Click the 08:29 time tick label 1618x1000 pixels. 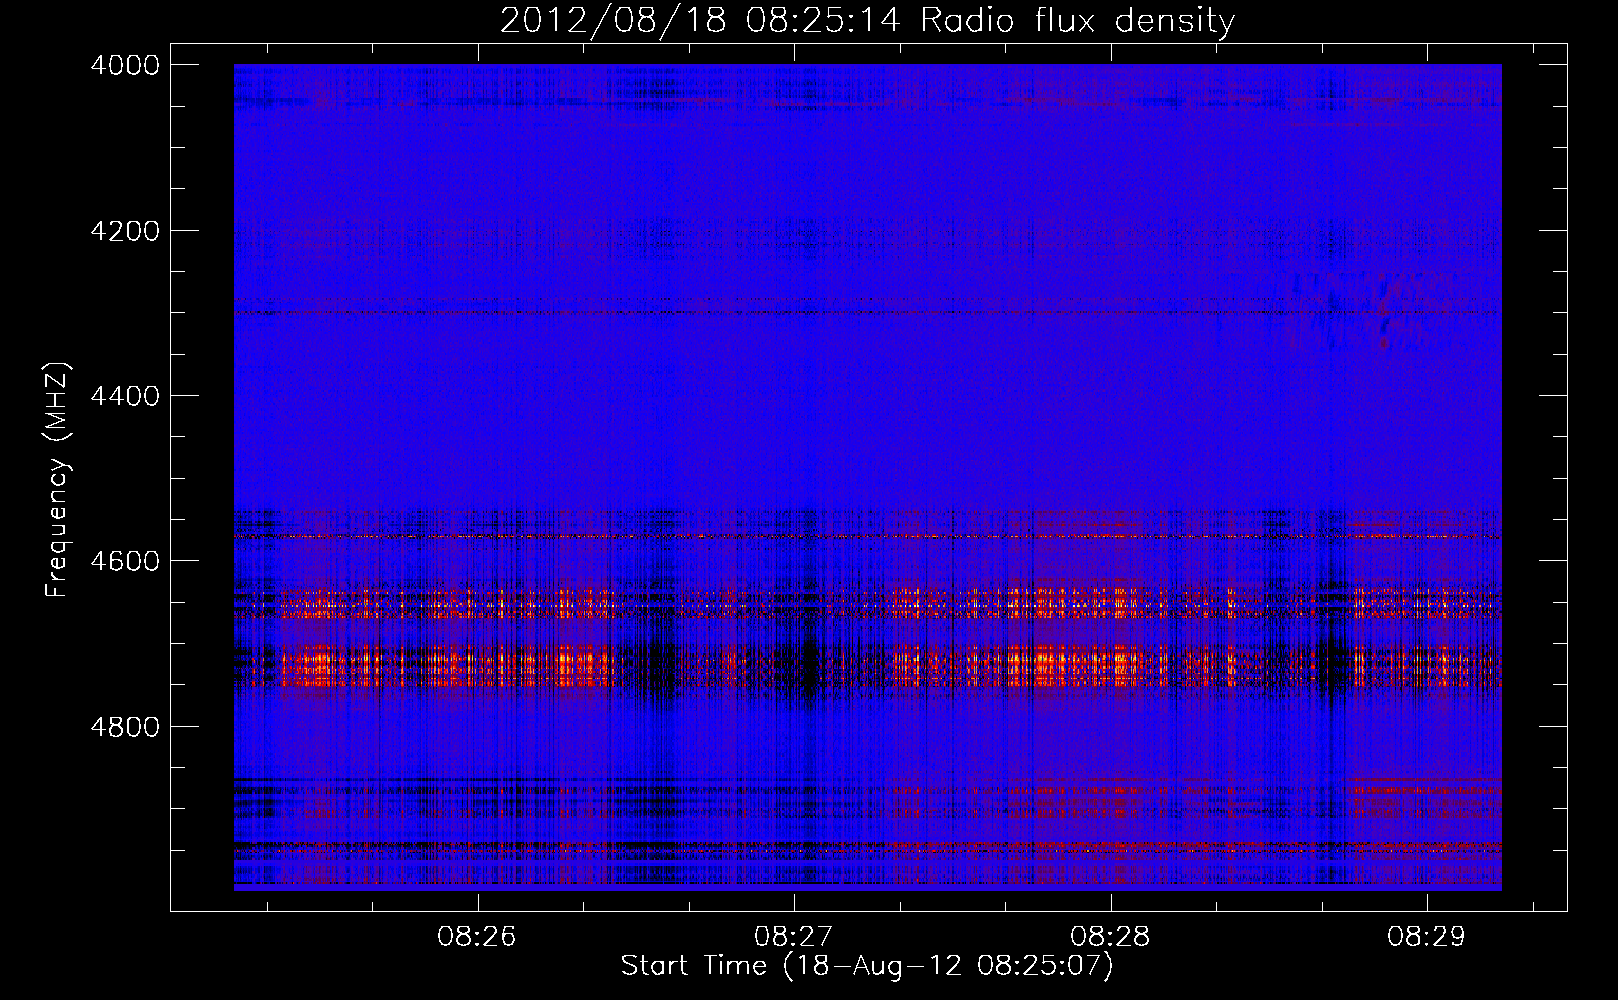click(x=1426, y=936)
